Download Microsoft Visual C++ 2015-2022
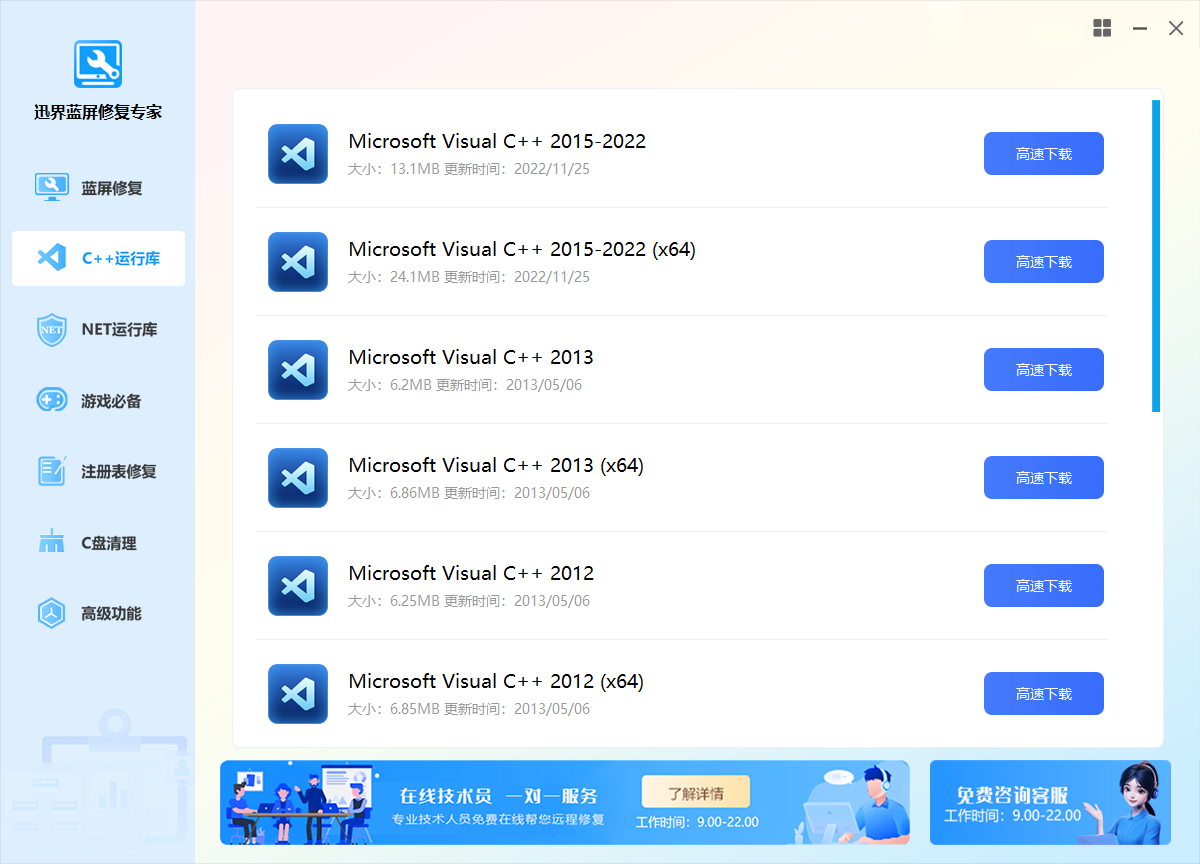This screenshot has width=1200, height=864. [1043, 154]
